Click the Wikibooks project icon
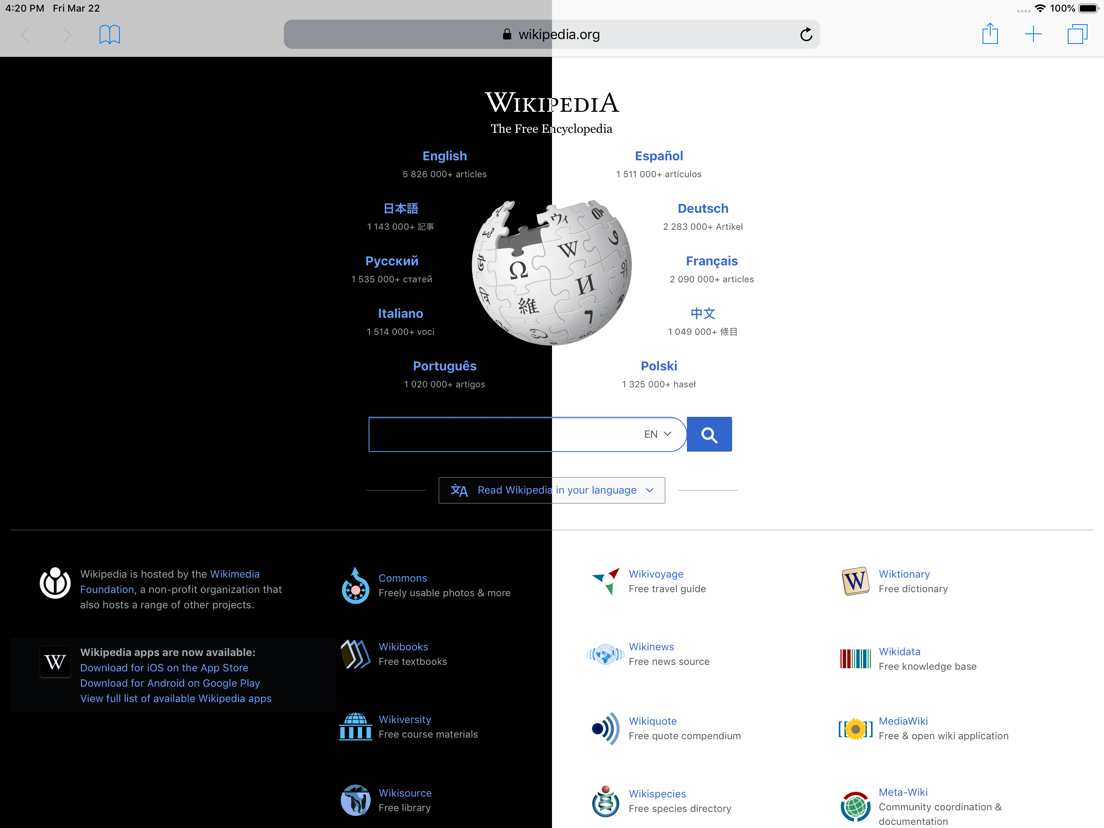Image resolution: width=1104 pixels, height=828 pixels. [355, 654]
